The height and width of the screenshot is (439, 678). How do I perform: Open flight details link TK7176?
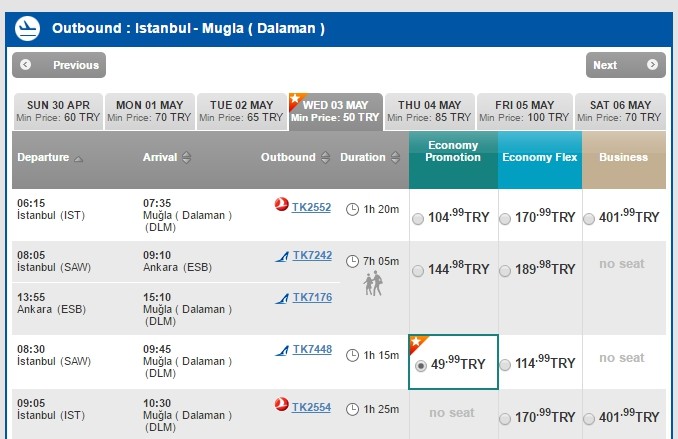311,297
